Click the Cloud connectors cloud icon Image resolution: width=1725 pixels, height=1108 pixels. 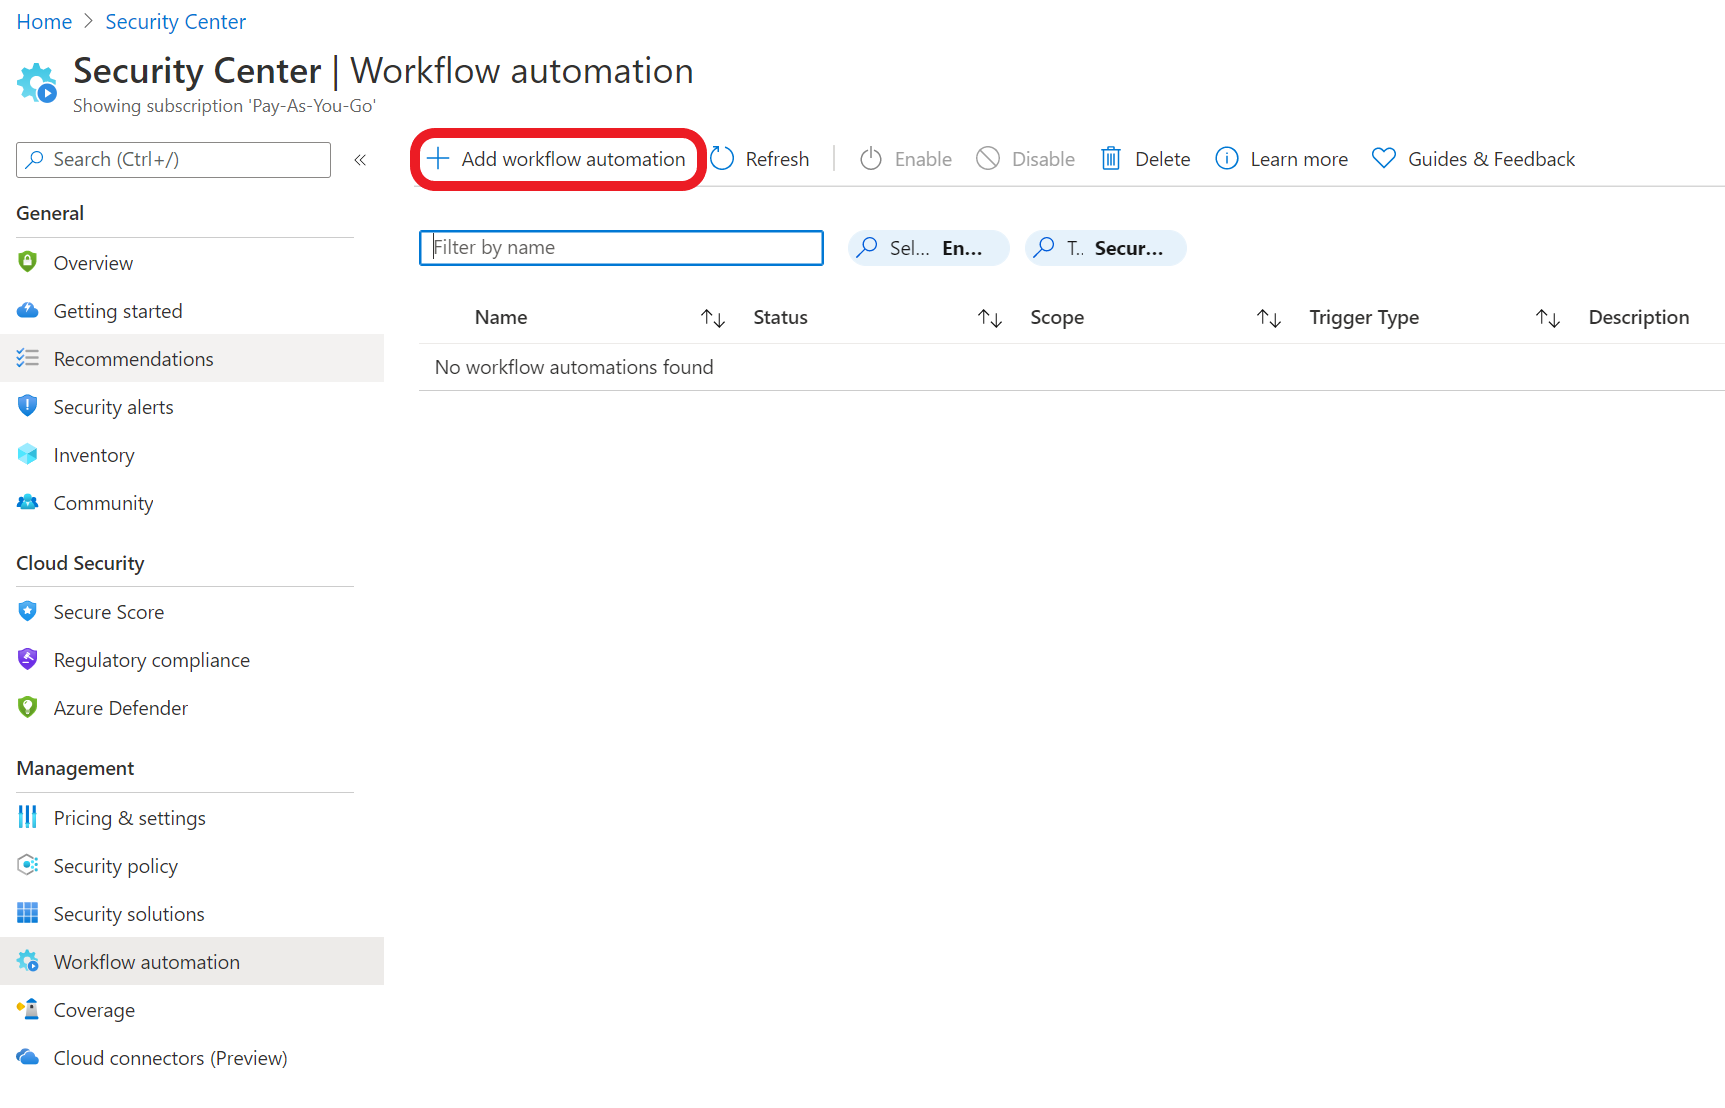(x=28, y=1057)
